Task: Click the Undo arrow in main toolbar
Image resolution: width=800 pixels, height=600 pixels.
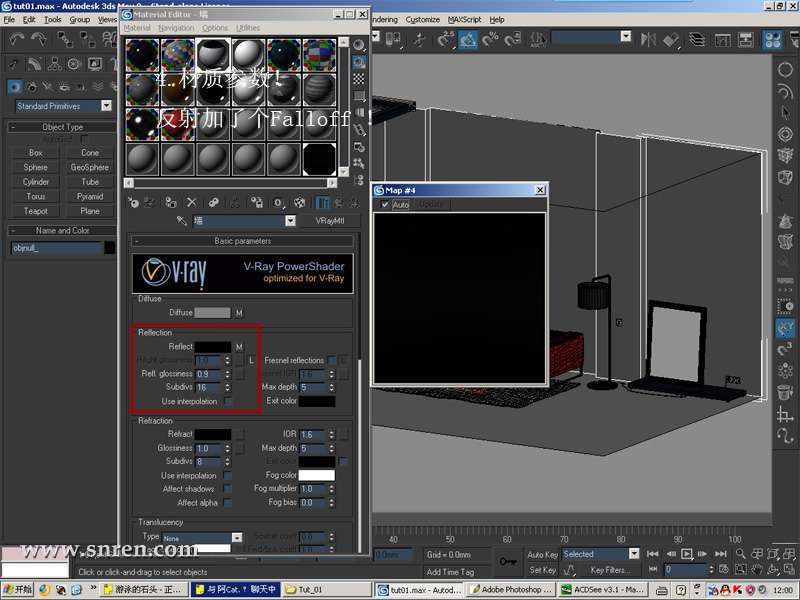Action: tap(17, 40)
